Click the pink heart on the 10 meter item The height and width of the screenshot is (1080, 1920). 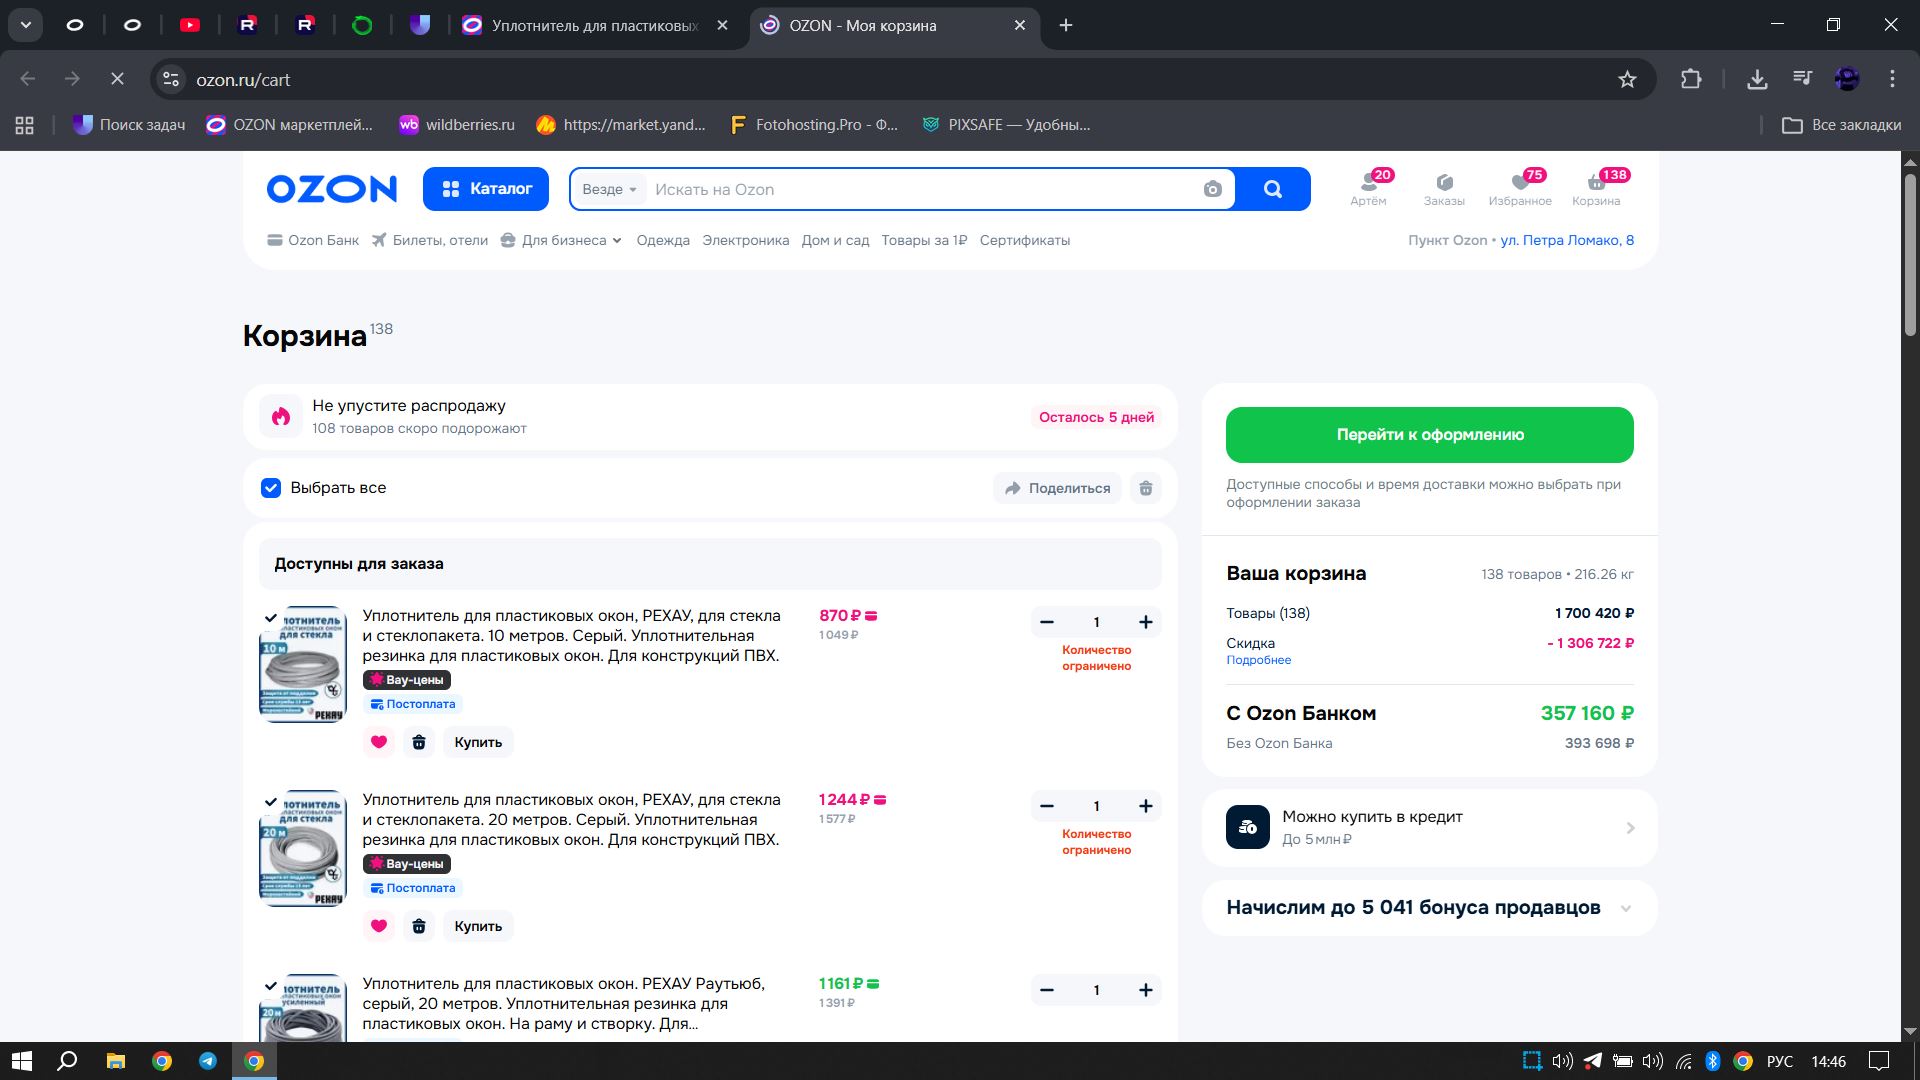tap(379, 742)
